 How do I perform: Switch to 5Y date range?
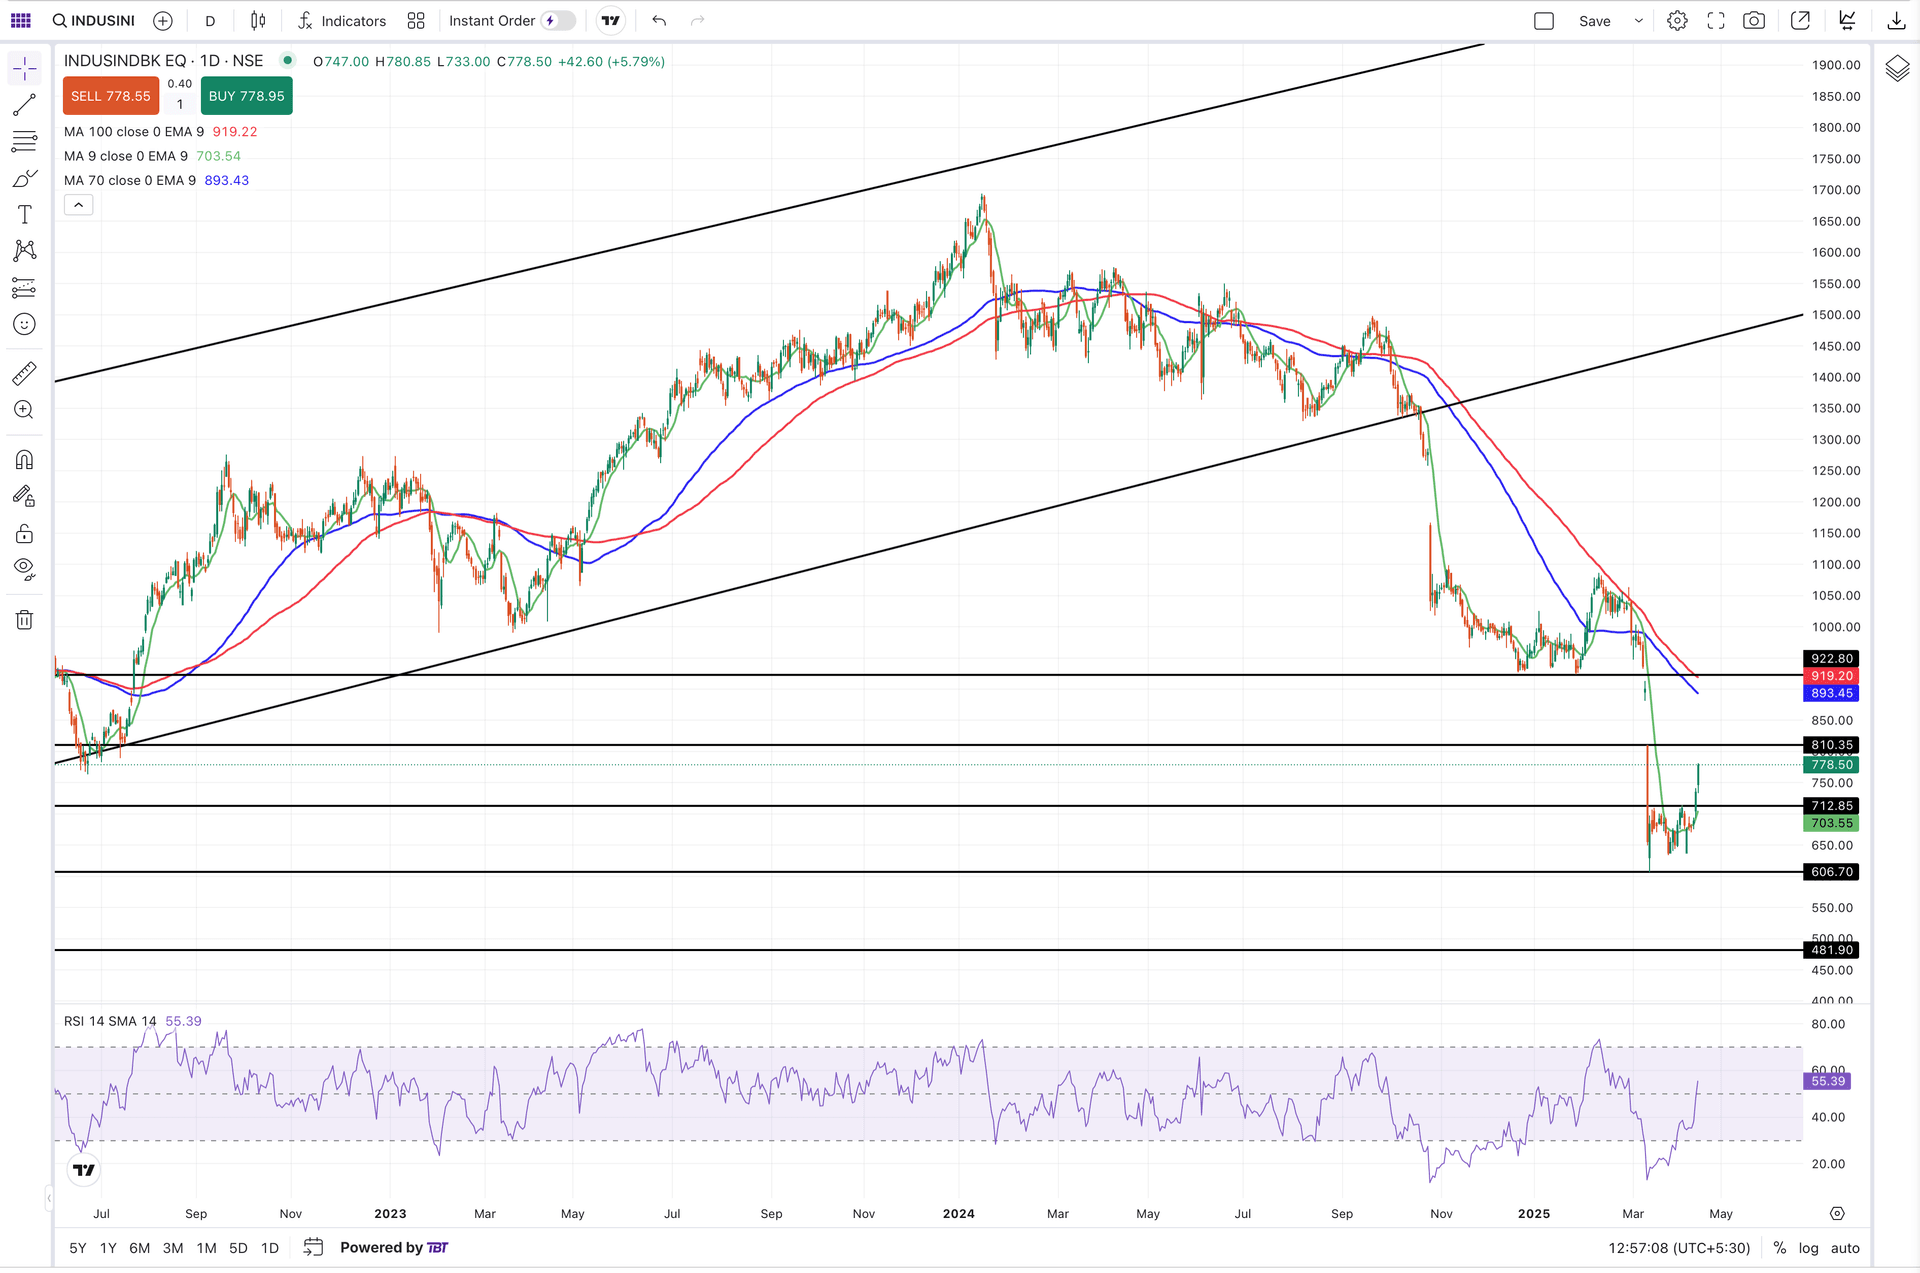78,1248
